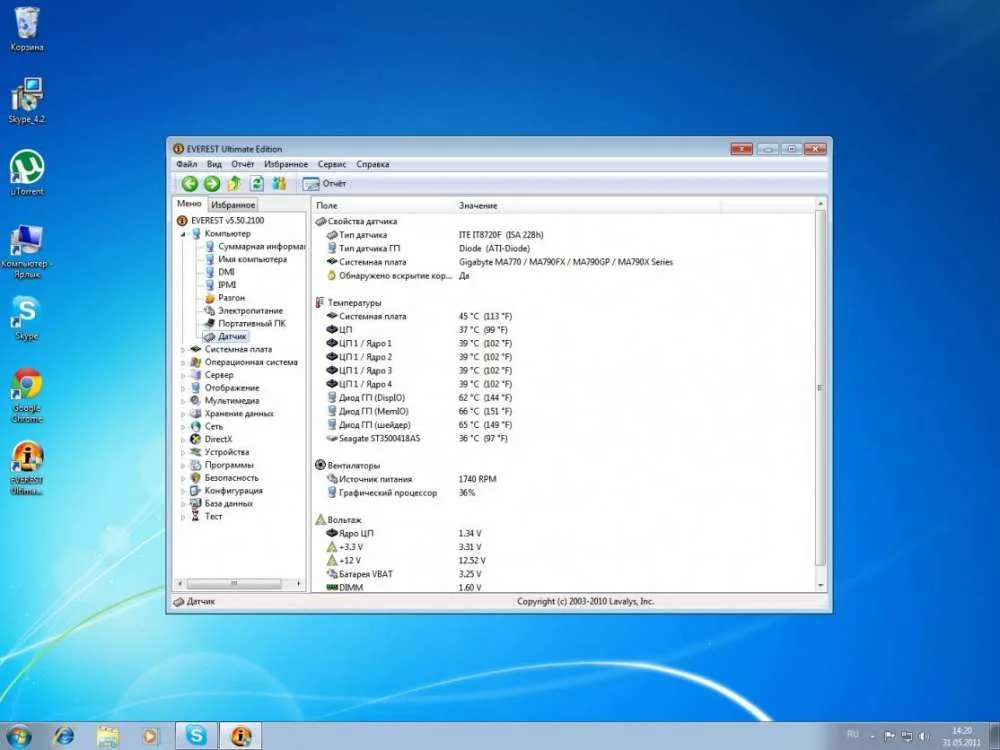
Task: Switch to the Избранное tab in sidebar
Action: pos(233,205)
